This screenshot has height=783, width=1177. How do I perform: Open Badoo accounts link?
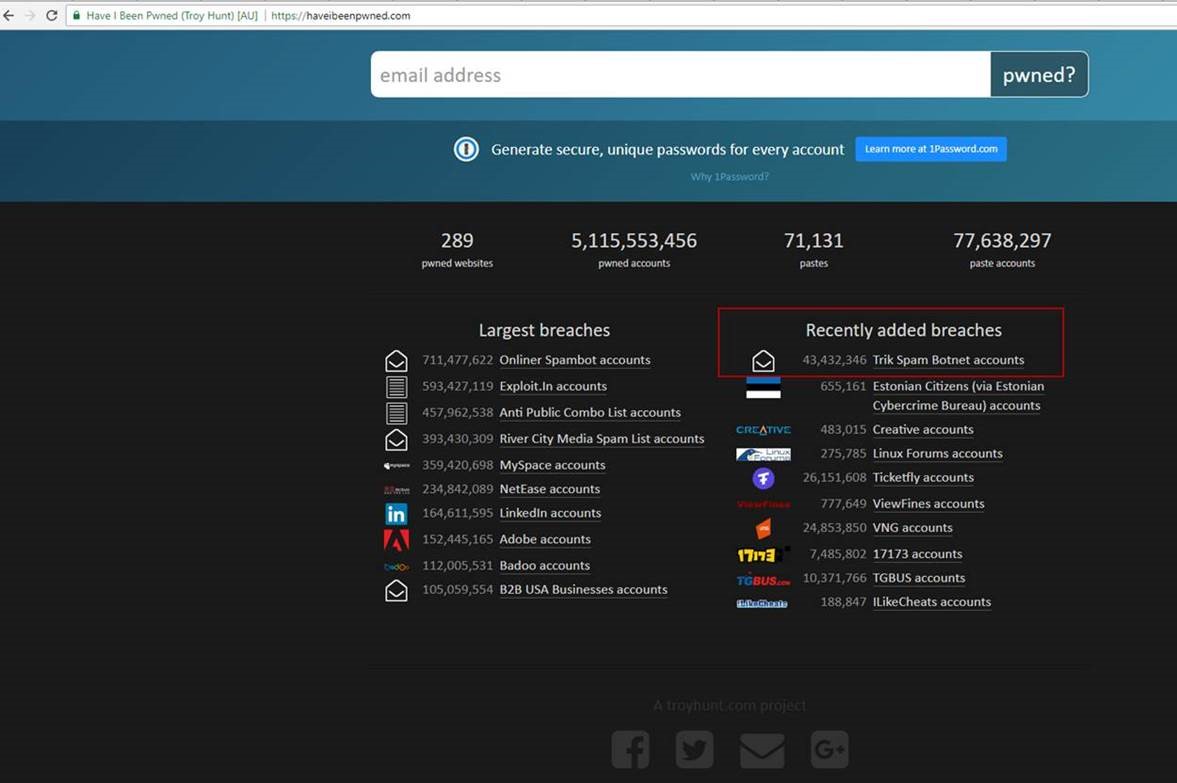coord(544,566)
